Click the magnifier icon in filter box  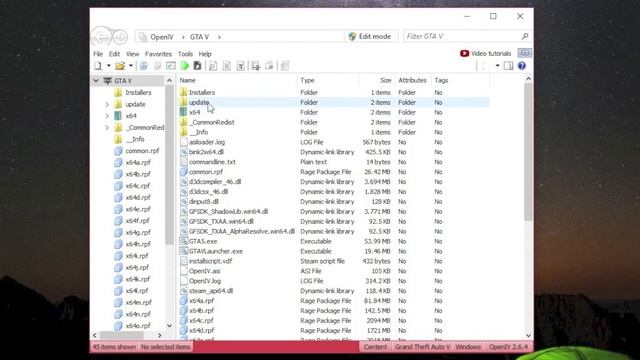(525, 36)
